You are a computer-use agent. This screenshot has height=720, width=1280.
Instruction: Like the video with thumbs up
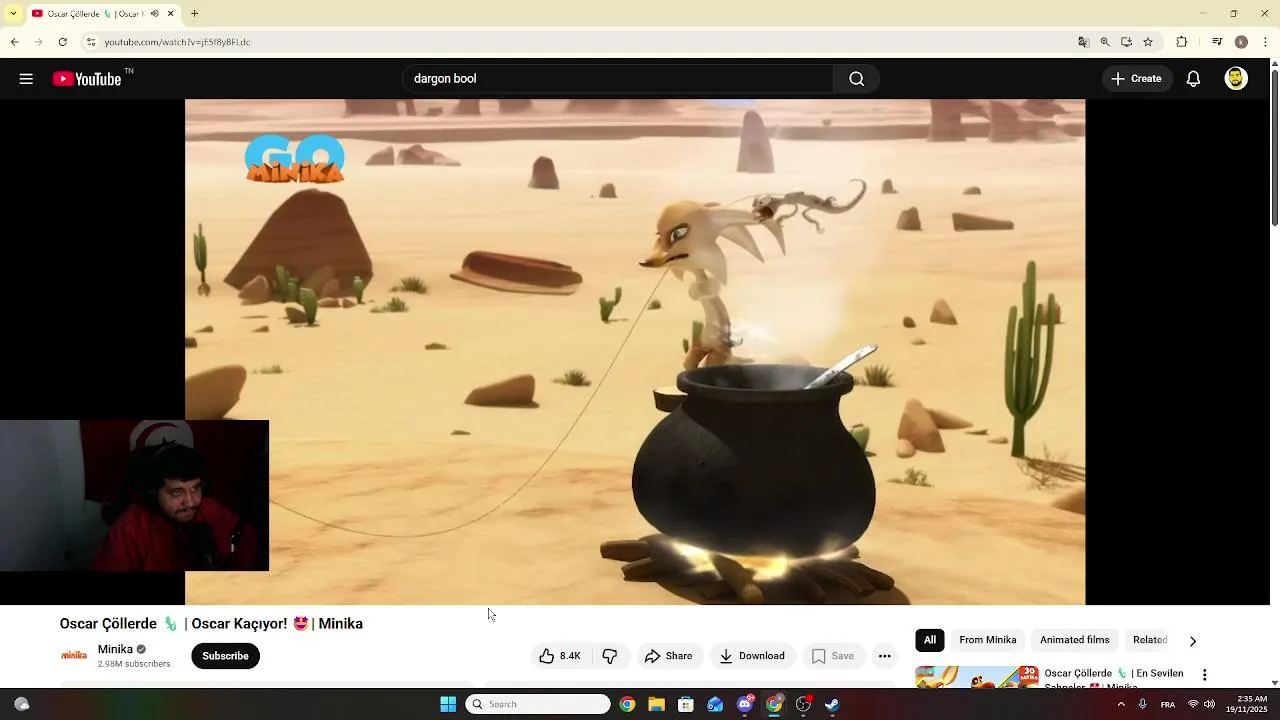[x=560, y=656]
